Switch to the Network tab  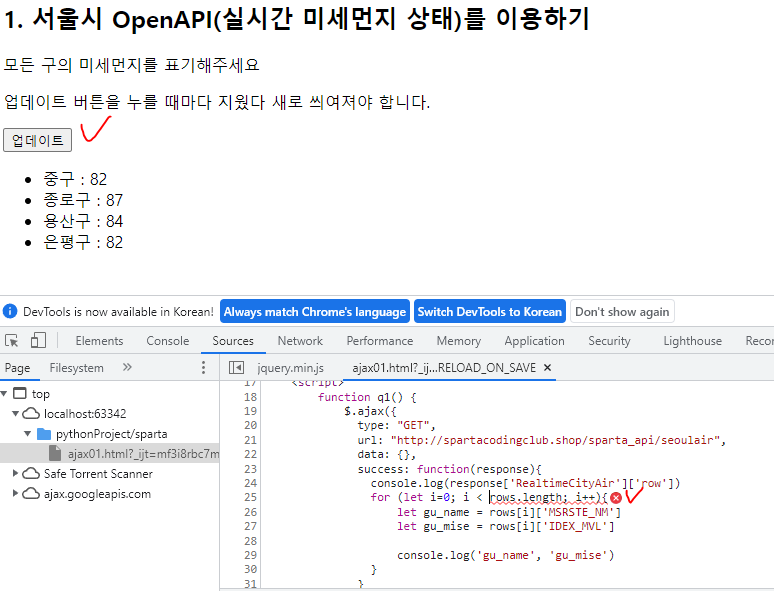click(300, 341)
